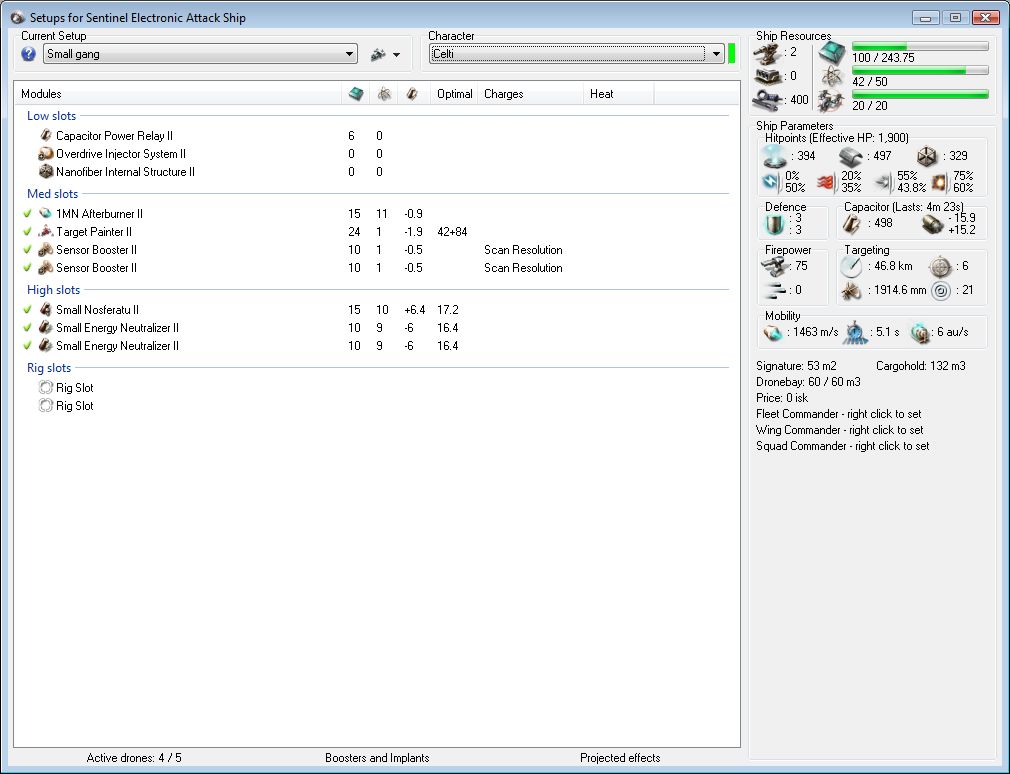
Task: Click the capacitor amount icon showing 498
Action: point(852,224)
